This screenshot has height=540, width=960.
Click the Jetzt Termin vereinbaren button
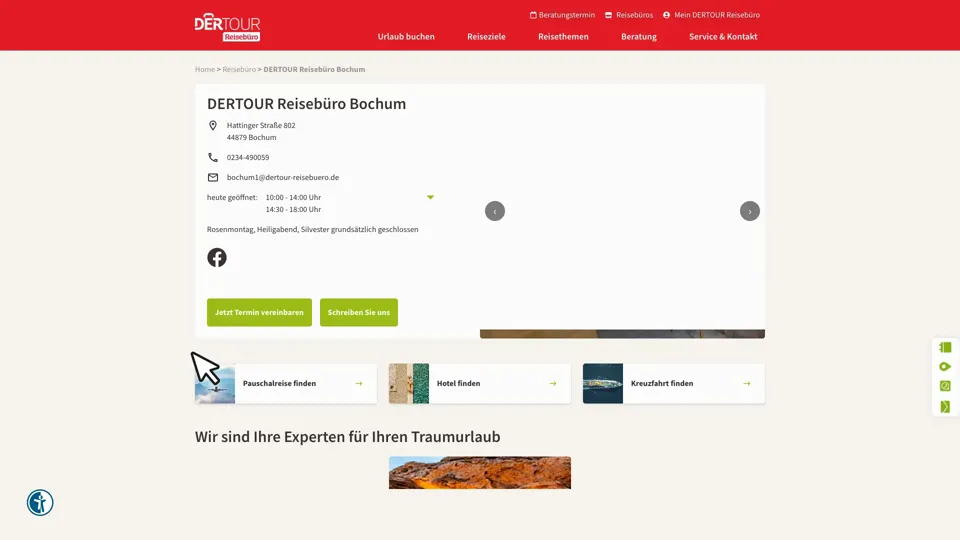tap(259, 312)
